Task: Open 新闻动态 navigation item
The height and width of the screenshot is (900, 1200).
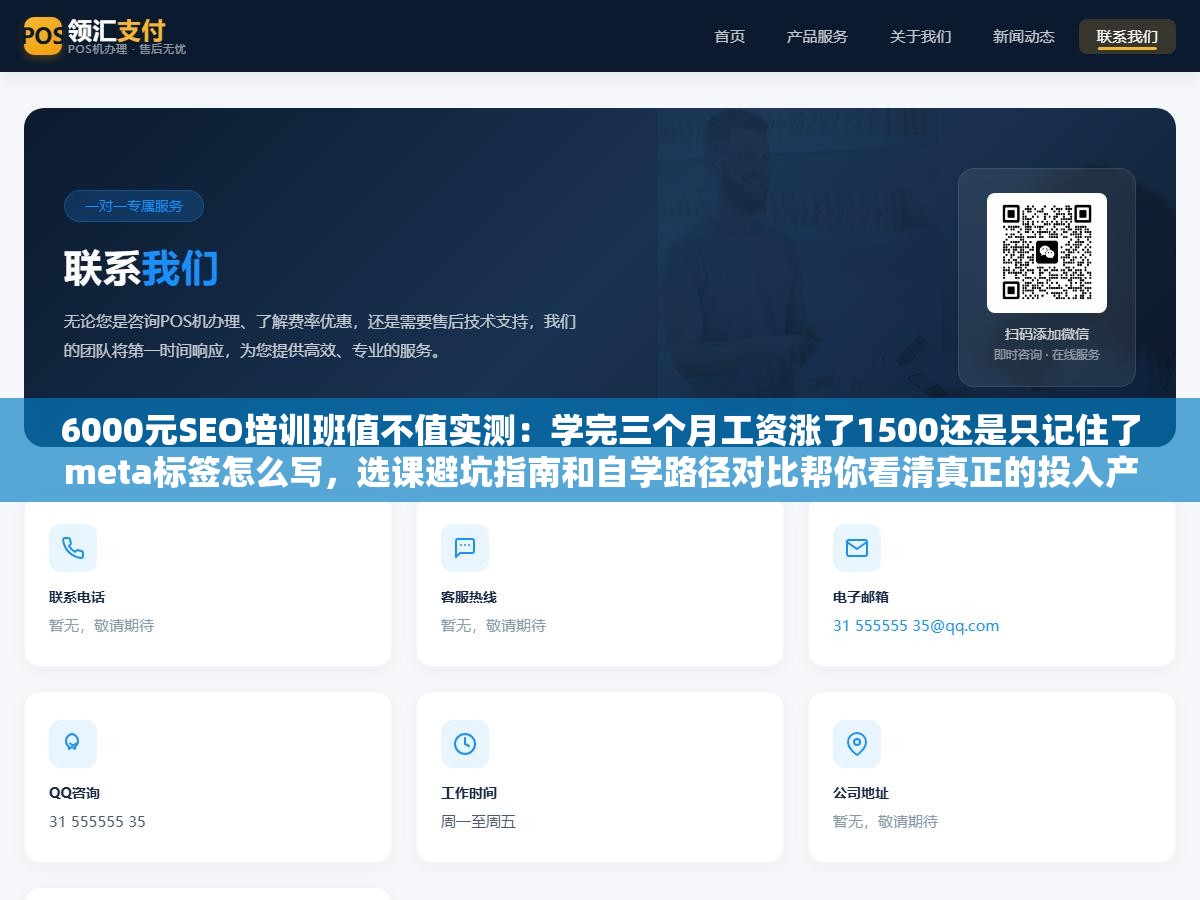Action: tap(1024, 36)
